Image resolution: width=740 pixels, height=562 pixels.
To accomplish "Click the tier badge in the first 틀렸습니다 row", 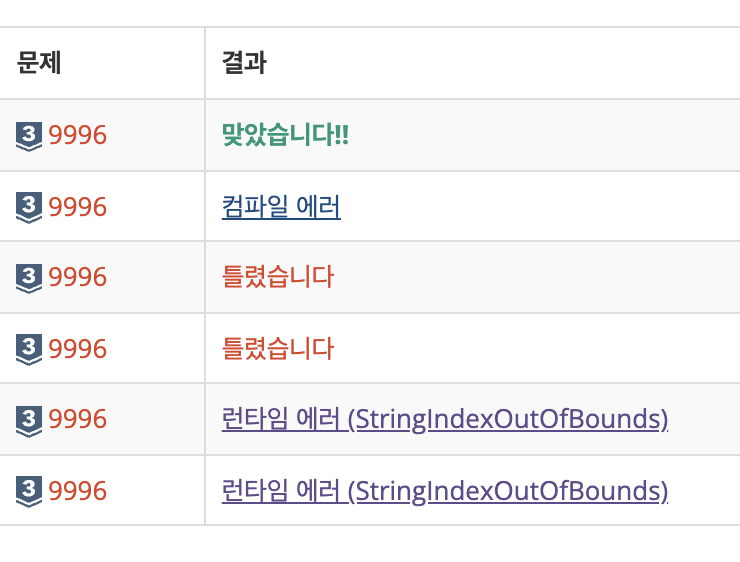I will coord(29,278).
